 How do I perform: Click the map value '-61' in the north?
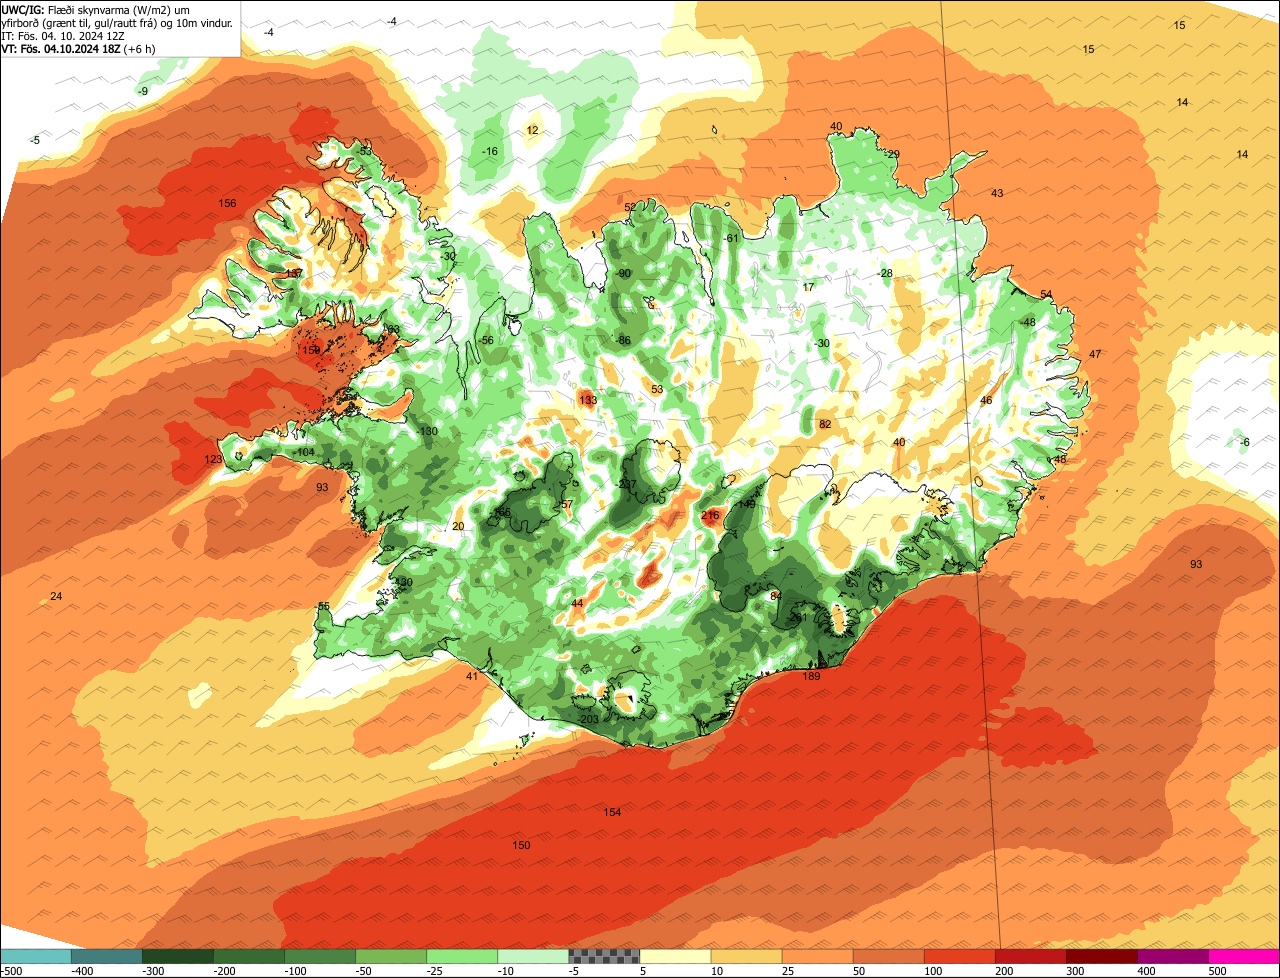click(731, 238)
